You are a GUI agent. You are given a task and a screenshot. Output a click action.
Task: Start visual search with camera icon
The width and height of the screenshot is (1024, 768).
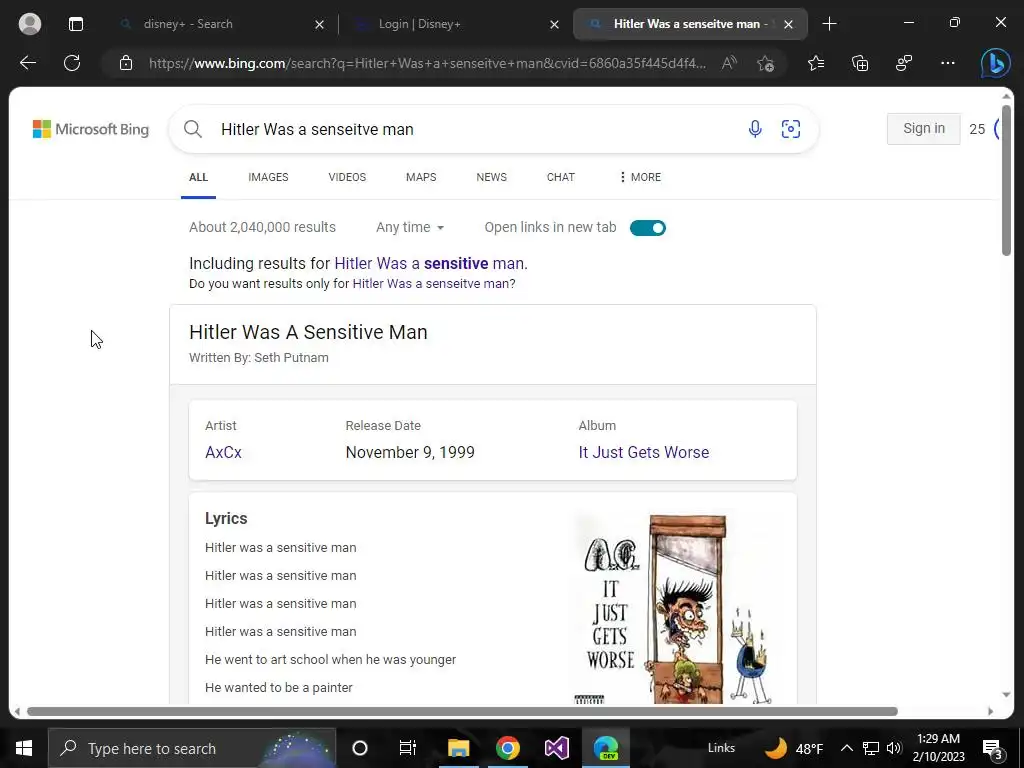tap(791, 129)
